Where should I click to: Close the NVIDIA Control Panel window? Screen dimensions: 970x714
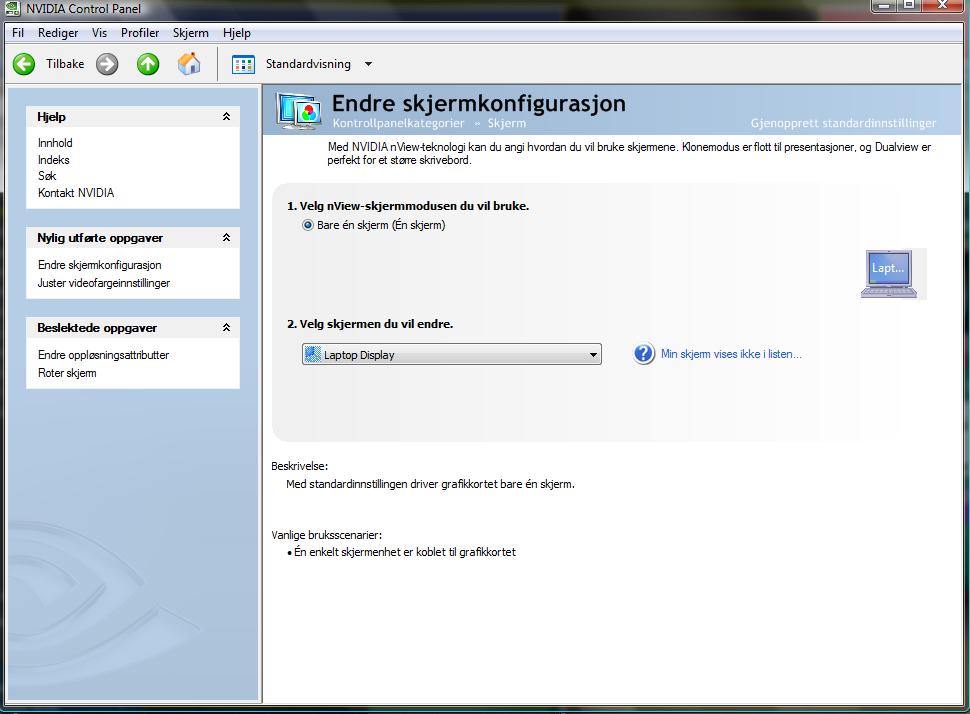click(943, 6)
